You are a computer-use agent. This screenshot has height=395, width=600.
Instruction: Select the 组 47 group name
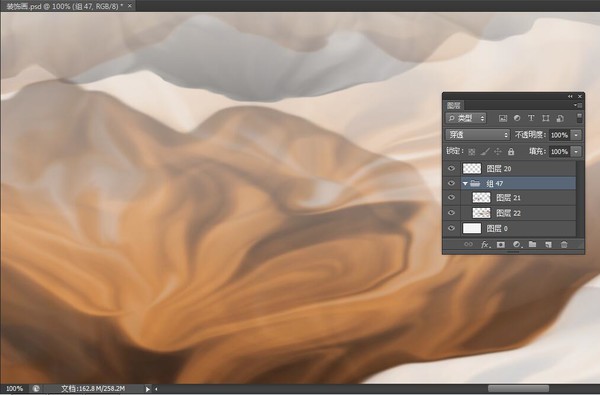495,184
